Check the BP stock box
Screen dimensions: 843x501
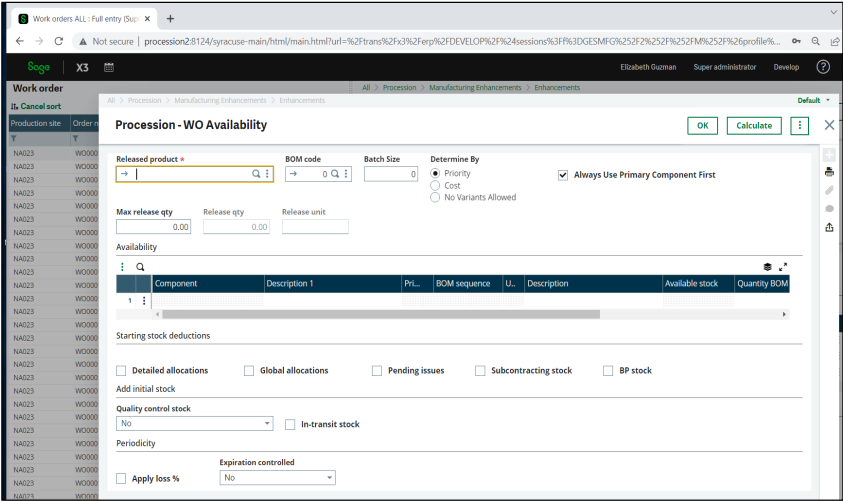(608, 371)
